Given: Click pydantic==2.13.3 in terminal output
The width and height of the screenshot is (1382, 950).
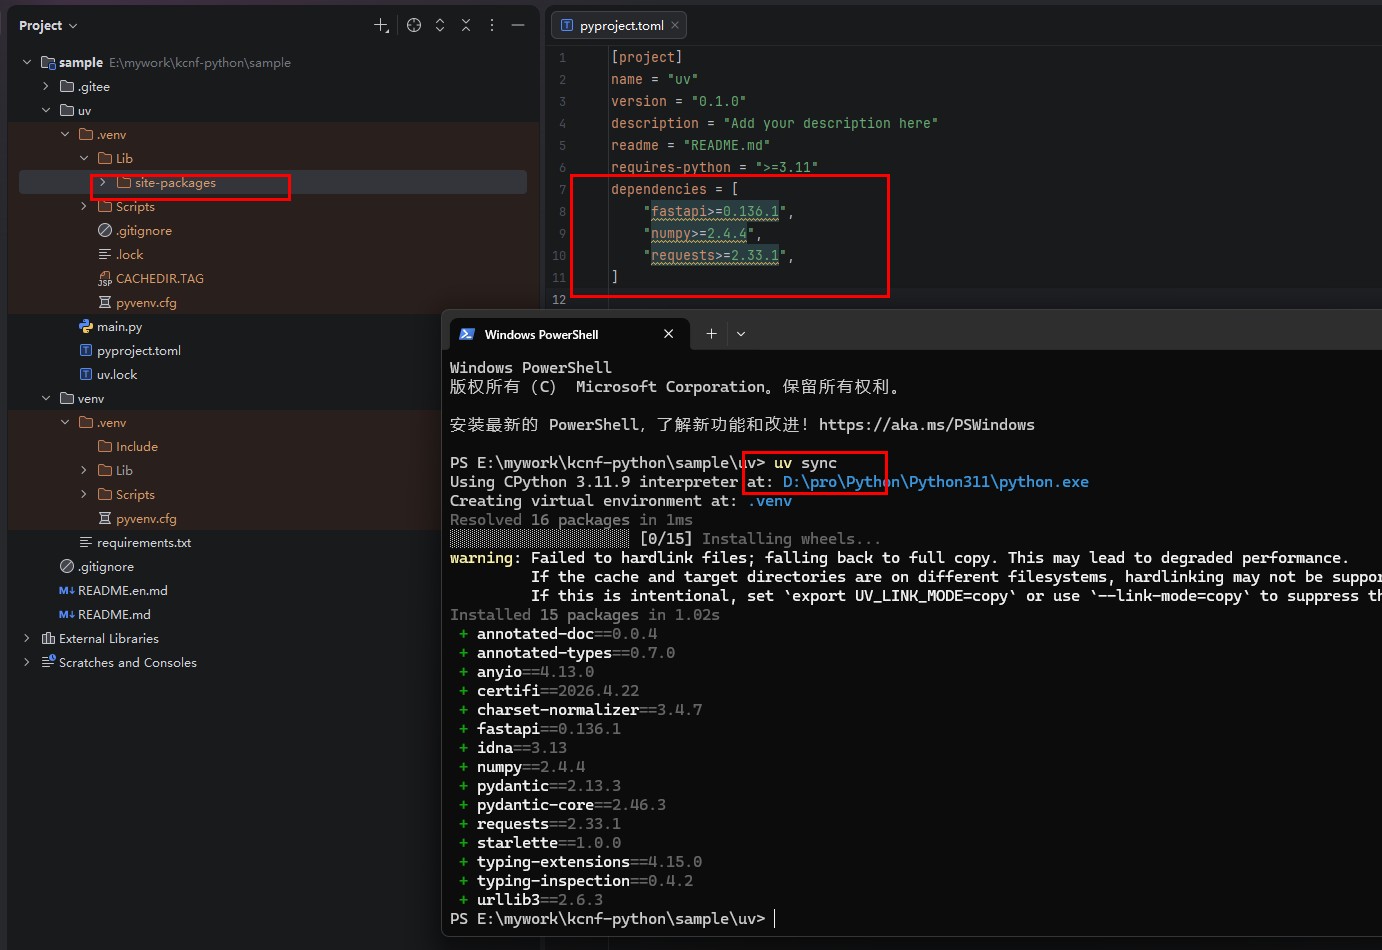Looking at the screenshot, I should (549, 786).
